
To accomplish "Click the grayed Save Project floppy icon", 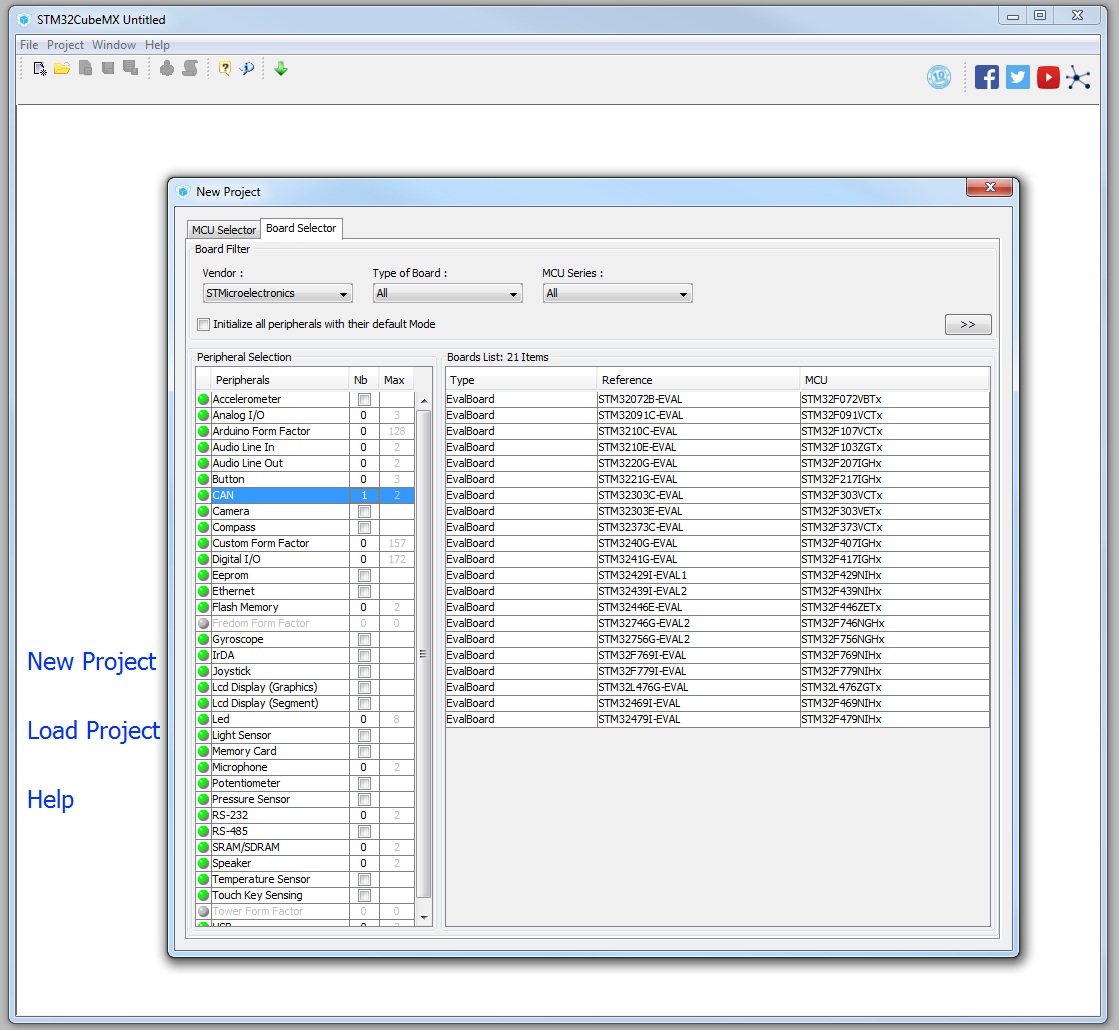I will pyautogui.click(x=108, y=69).
